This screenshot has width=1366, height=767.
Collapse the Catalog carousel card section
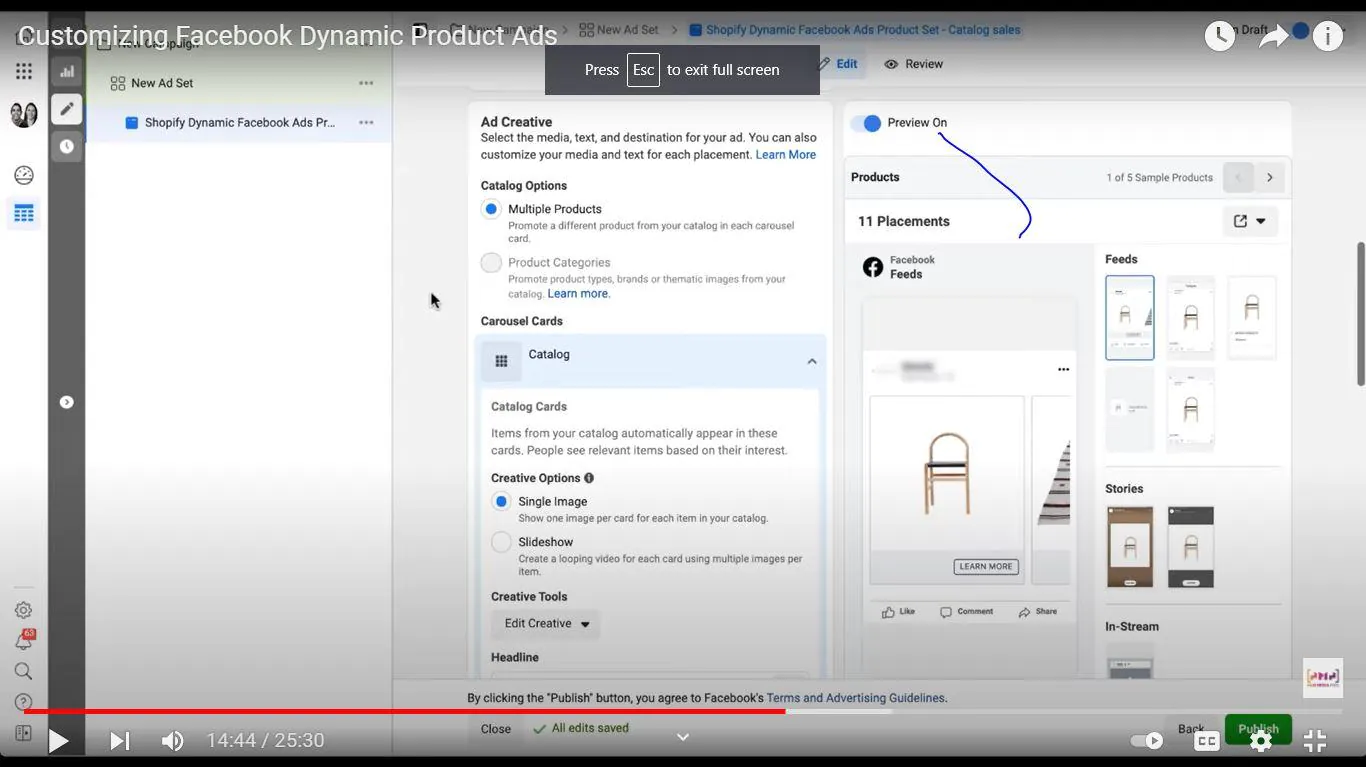(812, 361)
